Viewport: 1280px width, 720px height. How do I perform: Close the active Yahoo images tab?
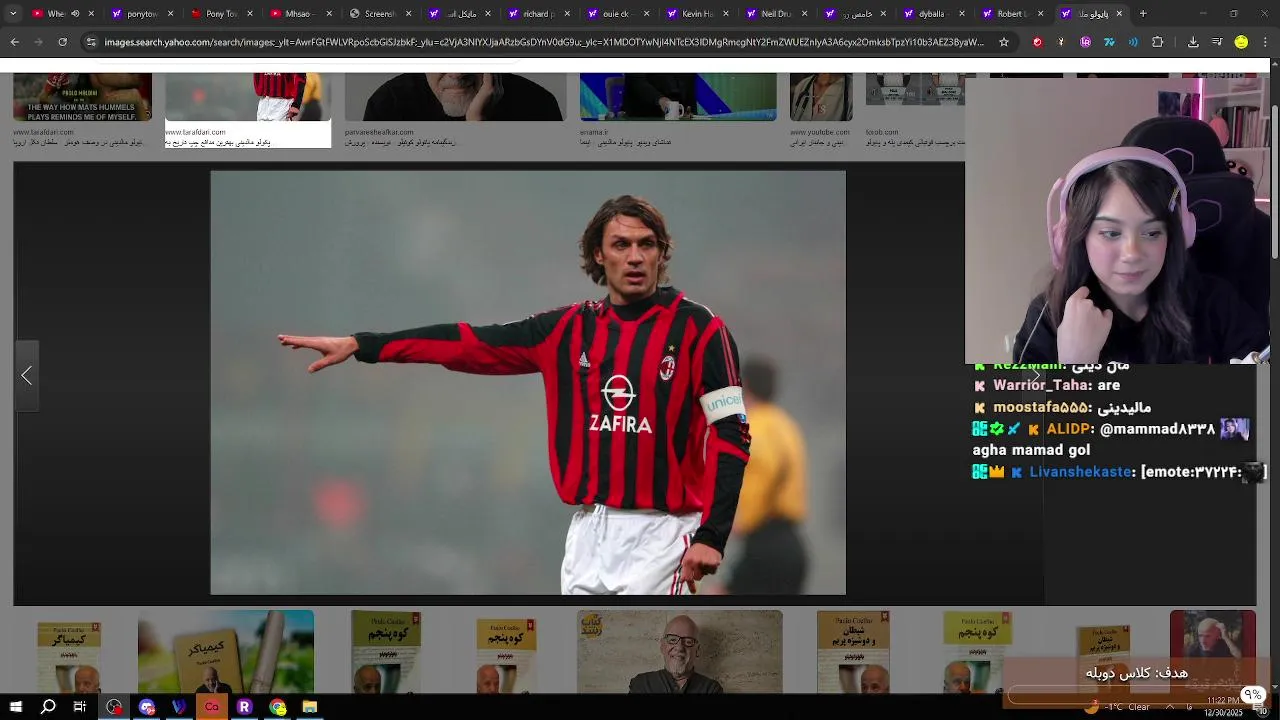(1119, 14)
